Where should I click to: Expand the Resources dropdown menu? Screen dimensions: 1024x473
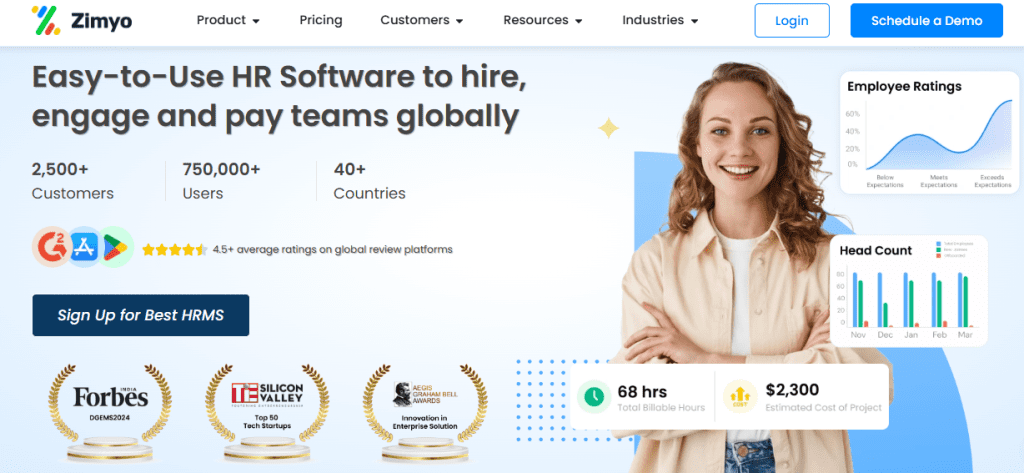(542, 20)
